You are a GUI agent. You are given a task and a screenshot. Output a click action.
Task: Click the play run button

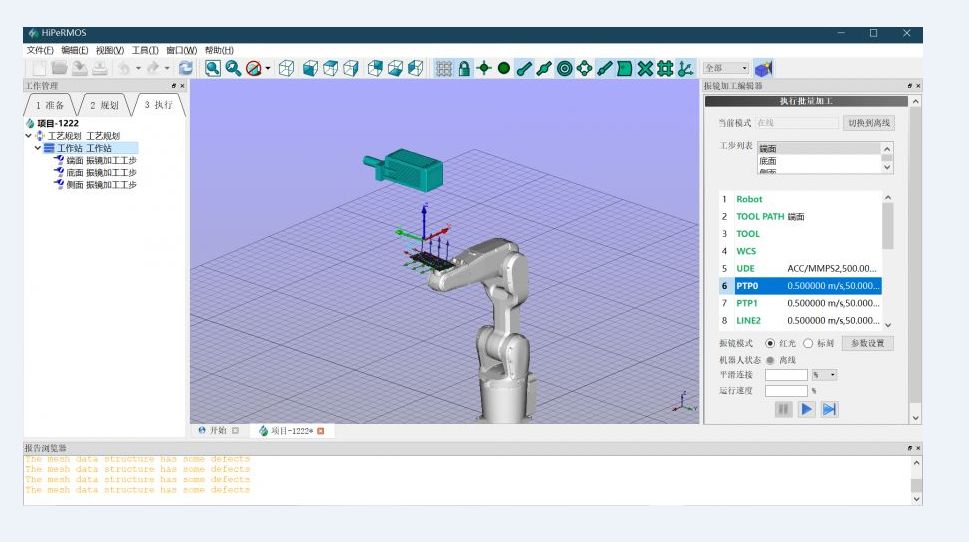click(806, 409)
